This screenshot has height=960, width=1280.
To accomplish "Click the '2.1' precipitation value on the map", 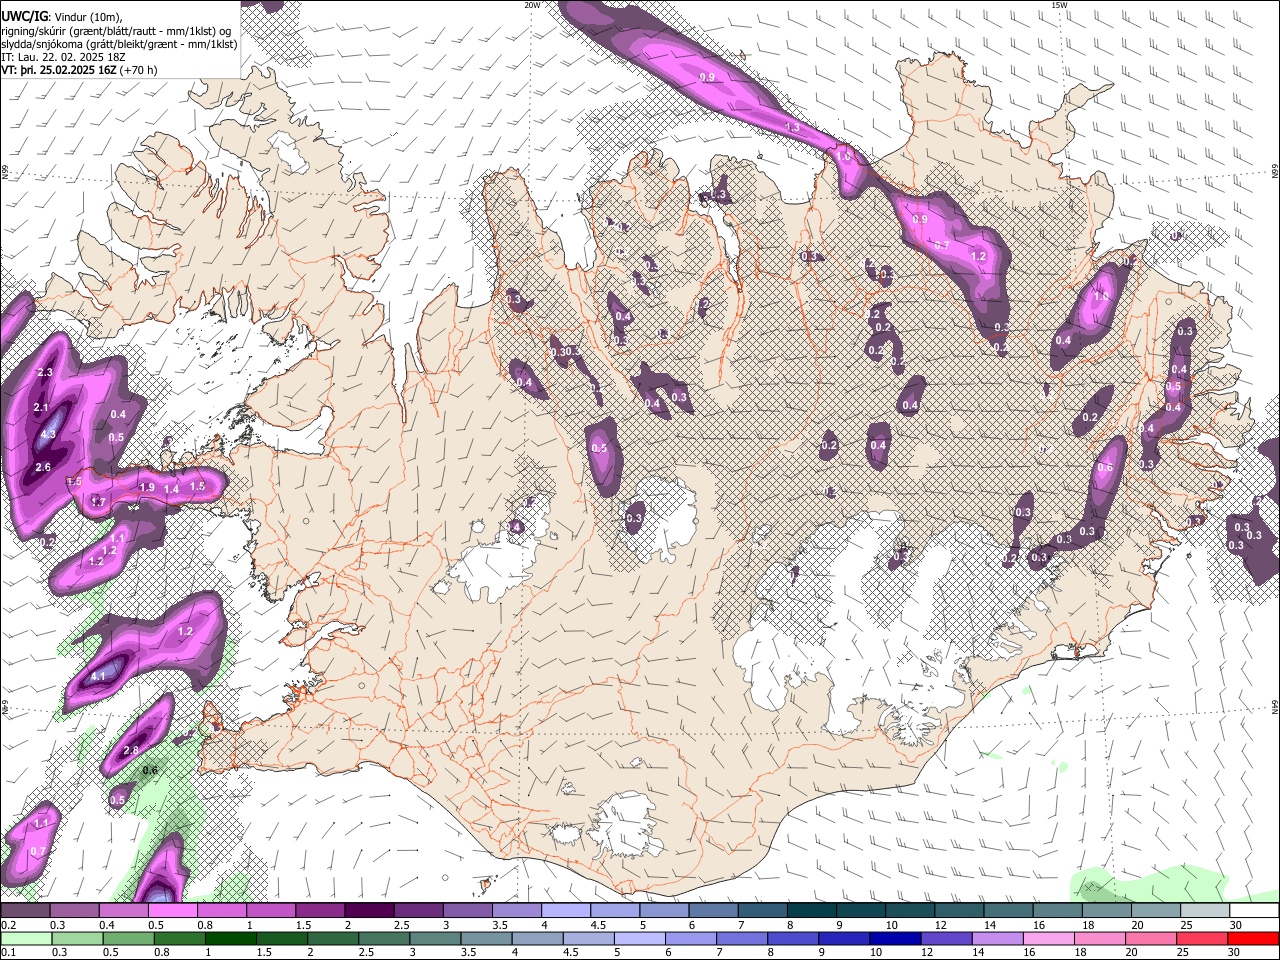I will coord(41,408).
